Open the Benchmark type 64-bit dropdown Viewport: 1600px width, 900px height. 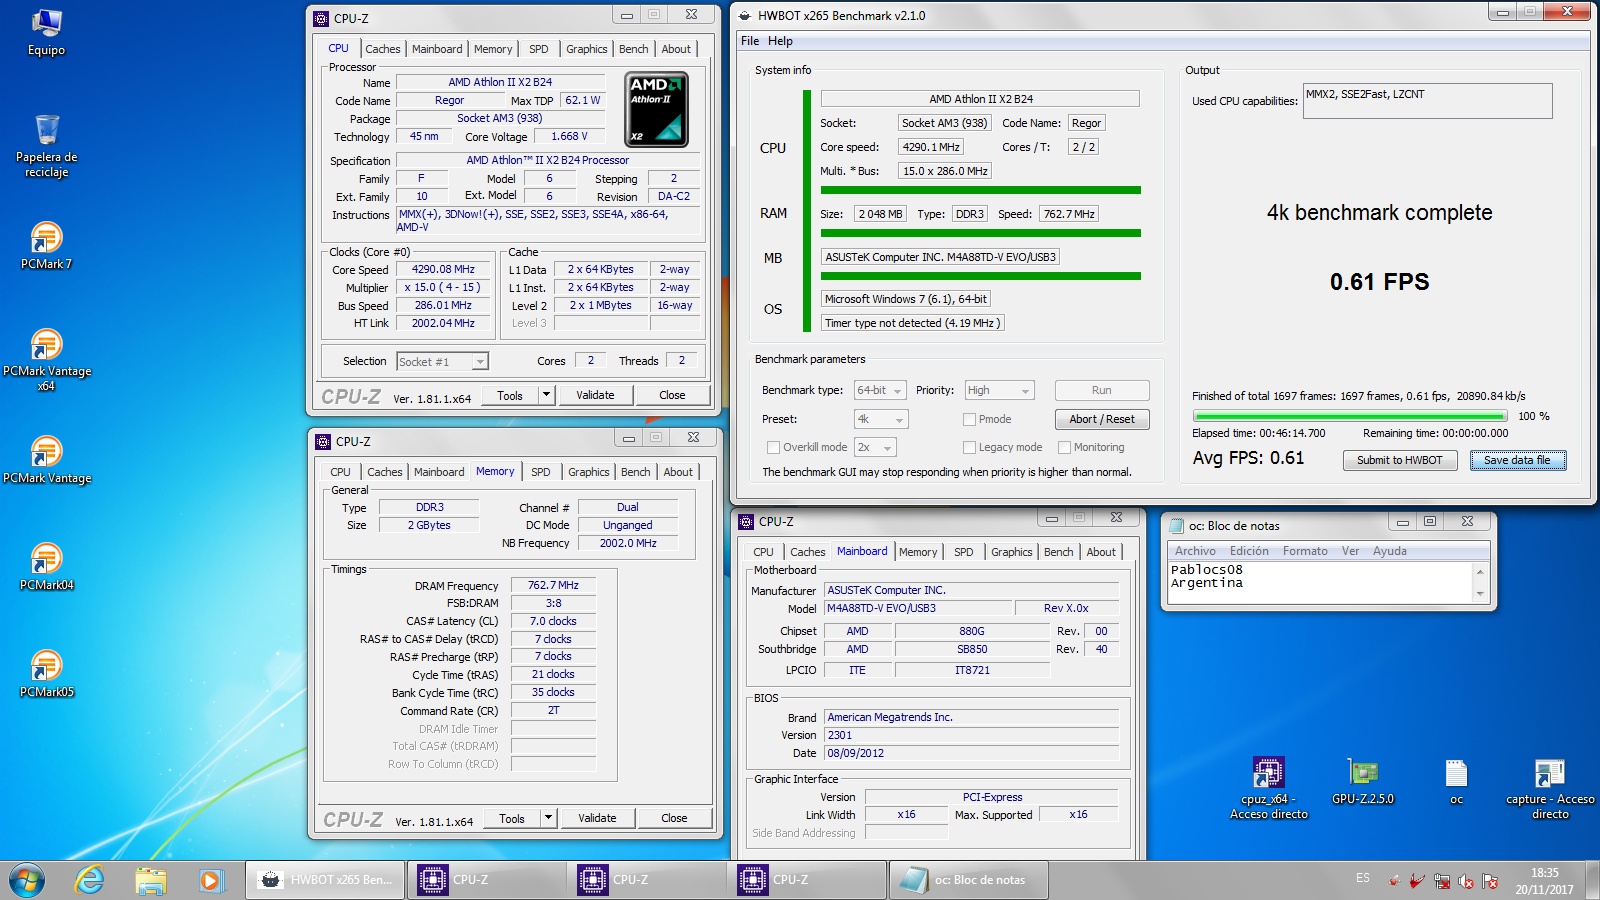880,390
